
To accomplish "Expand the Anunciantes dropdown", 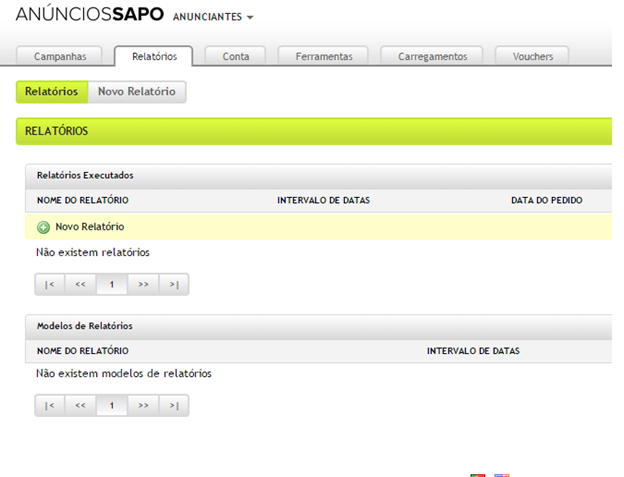I will pyautogui.click(x=213, y=18).
